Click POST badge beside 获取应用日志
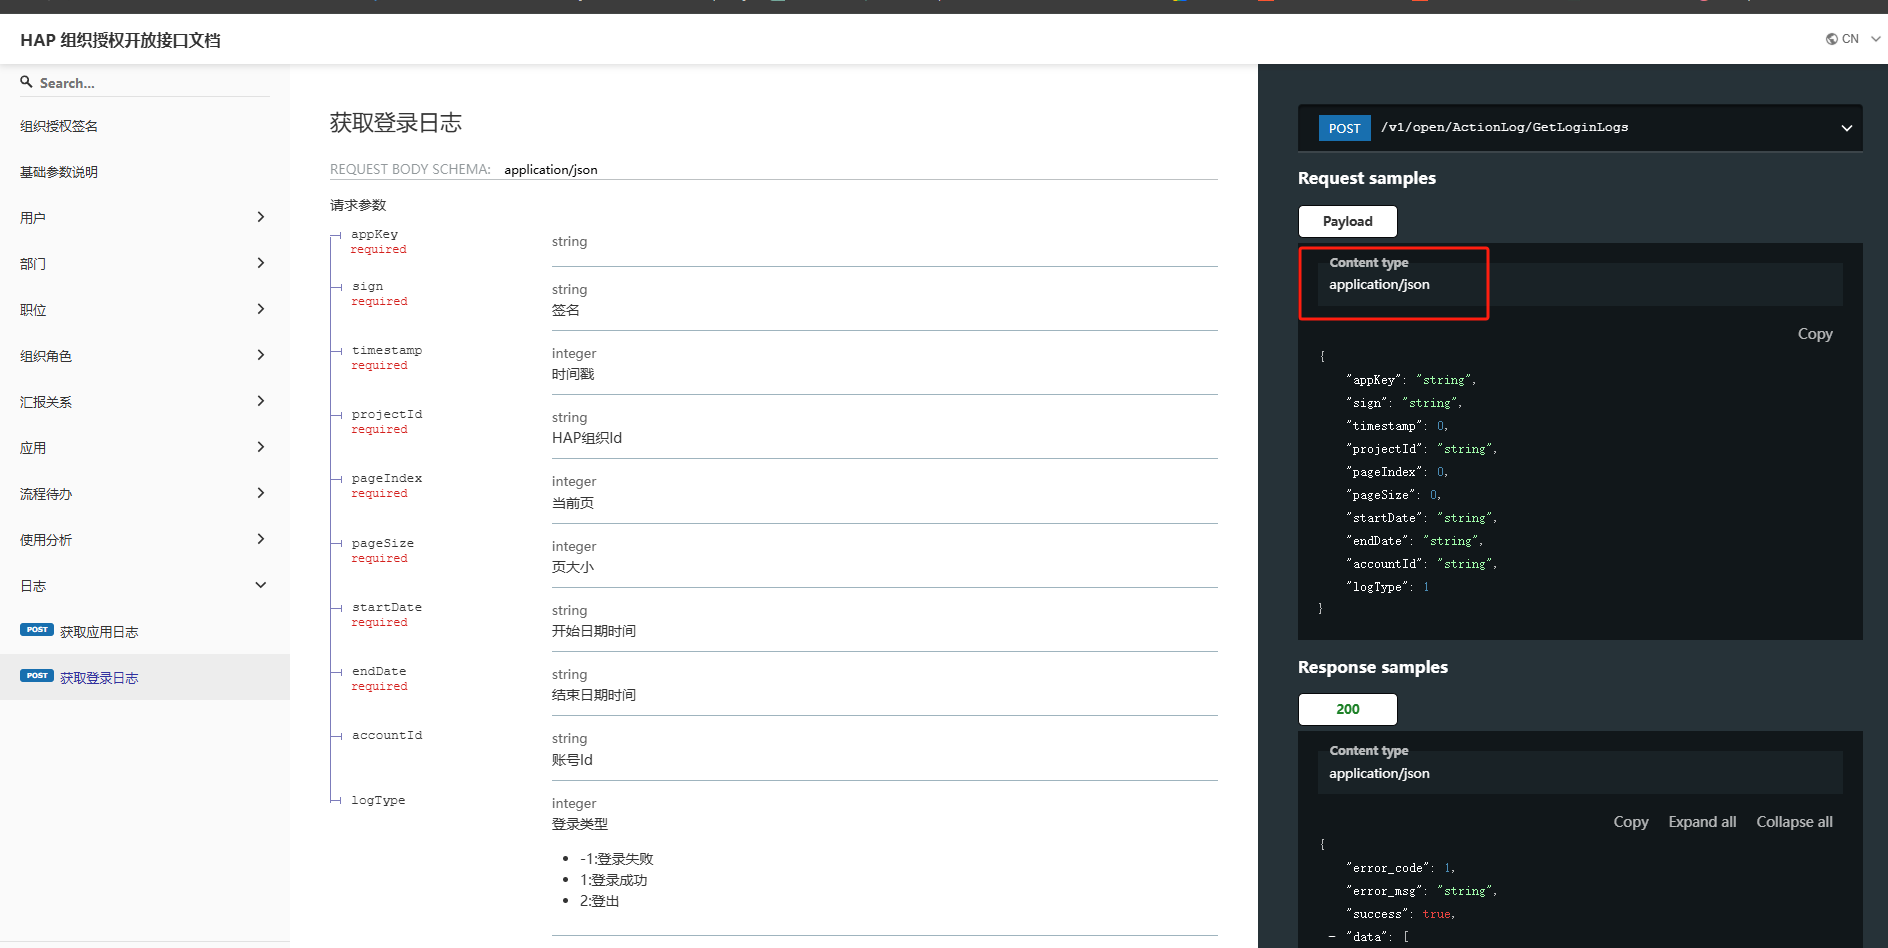The width and height of the screenshot is (1888, 948). [37, 630]
